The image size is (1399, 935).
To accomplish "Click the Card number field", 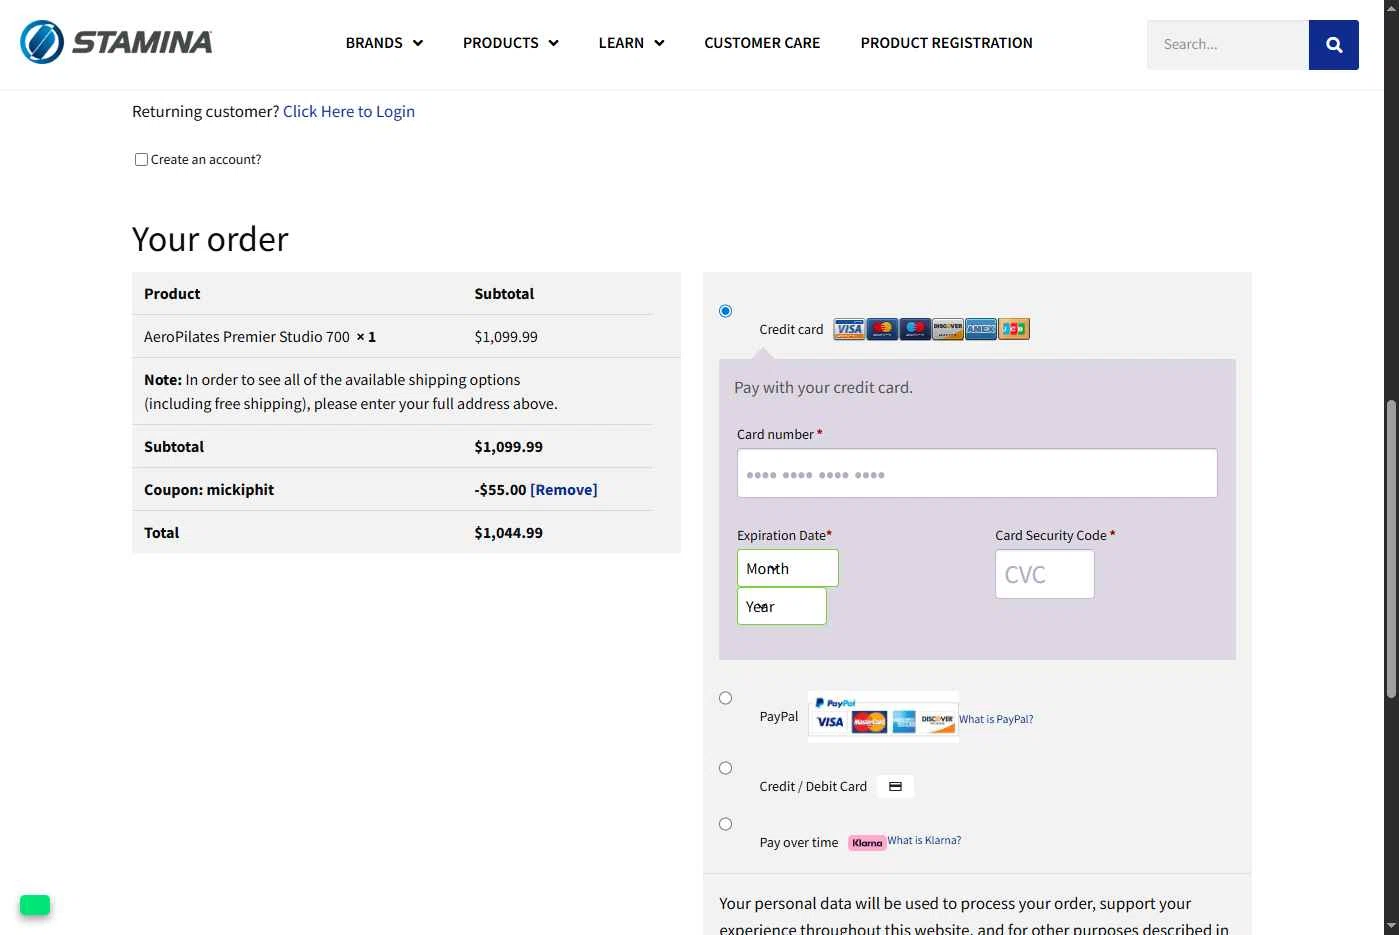I will pyautogui.click(x=977, y=473).
